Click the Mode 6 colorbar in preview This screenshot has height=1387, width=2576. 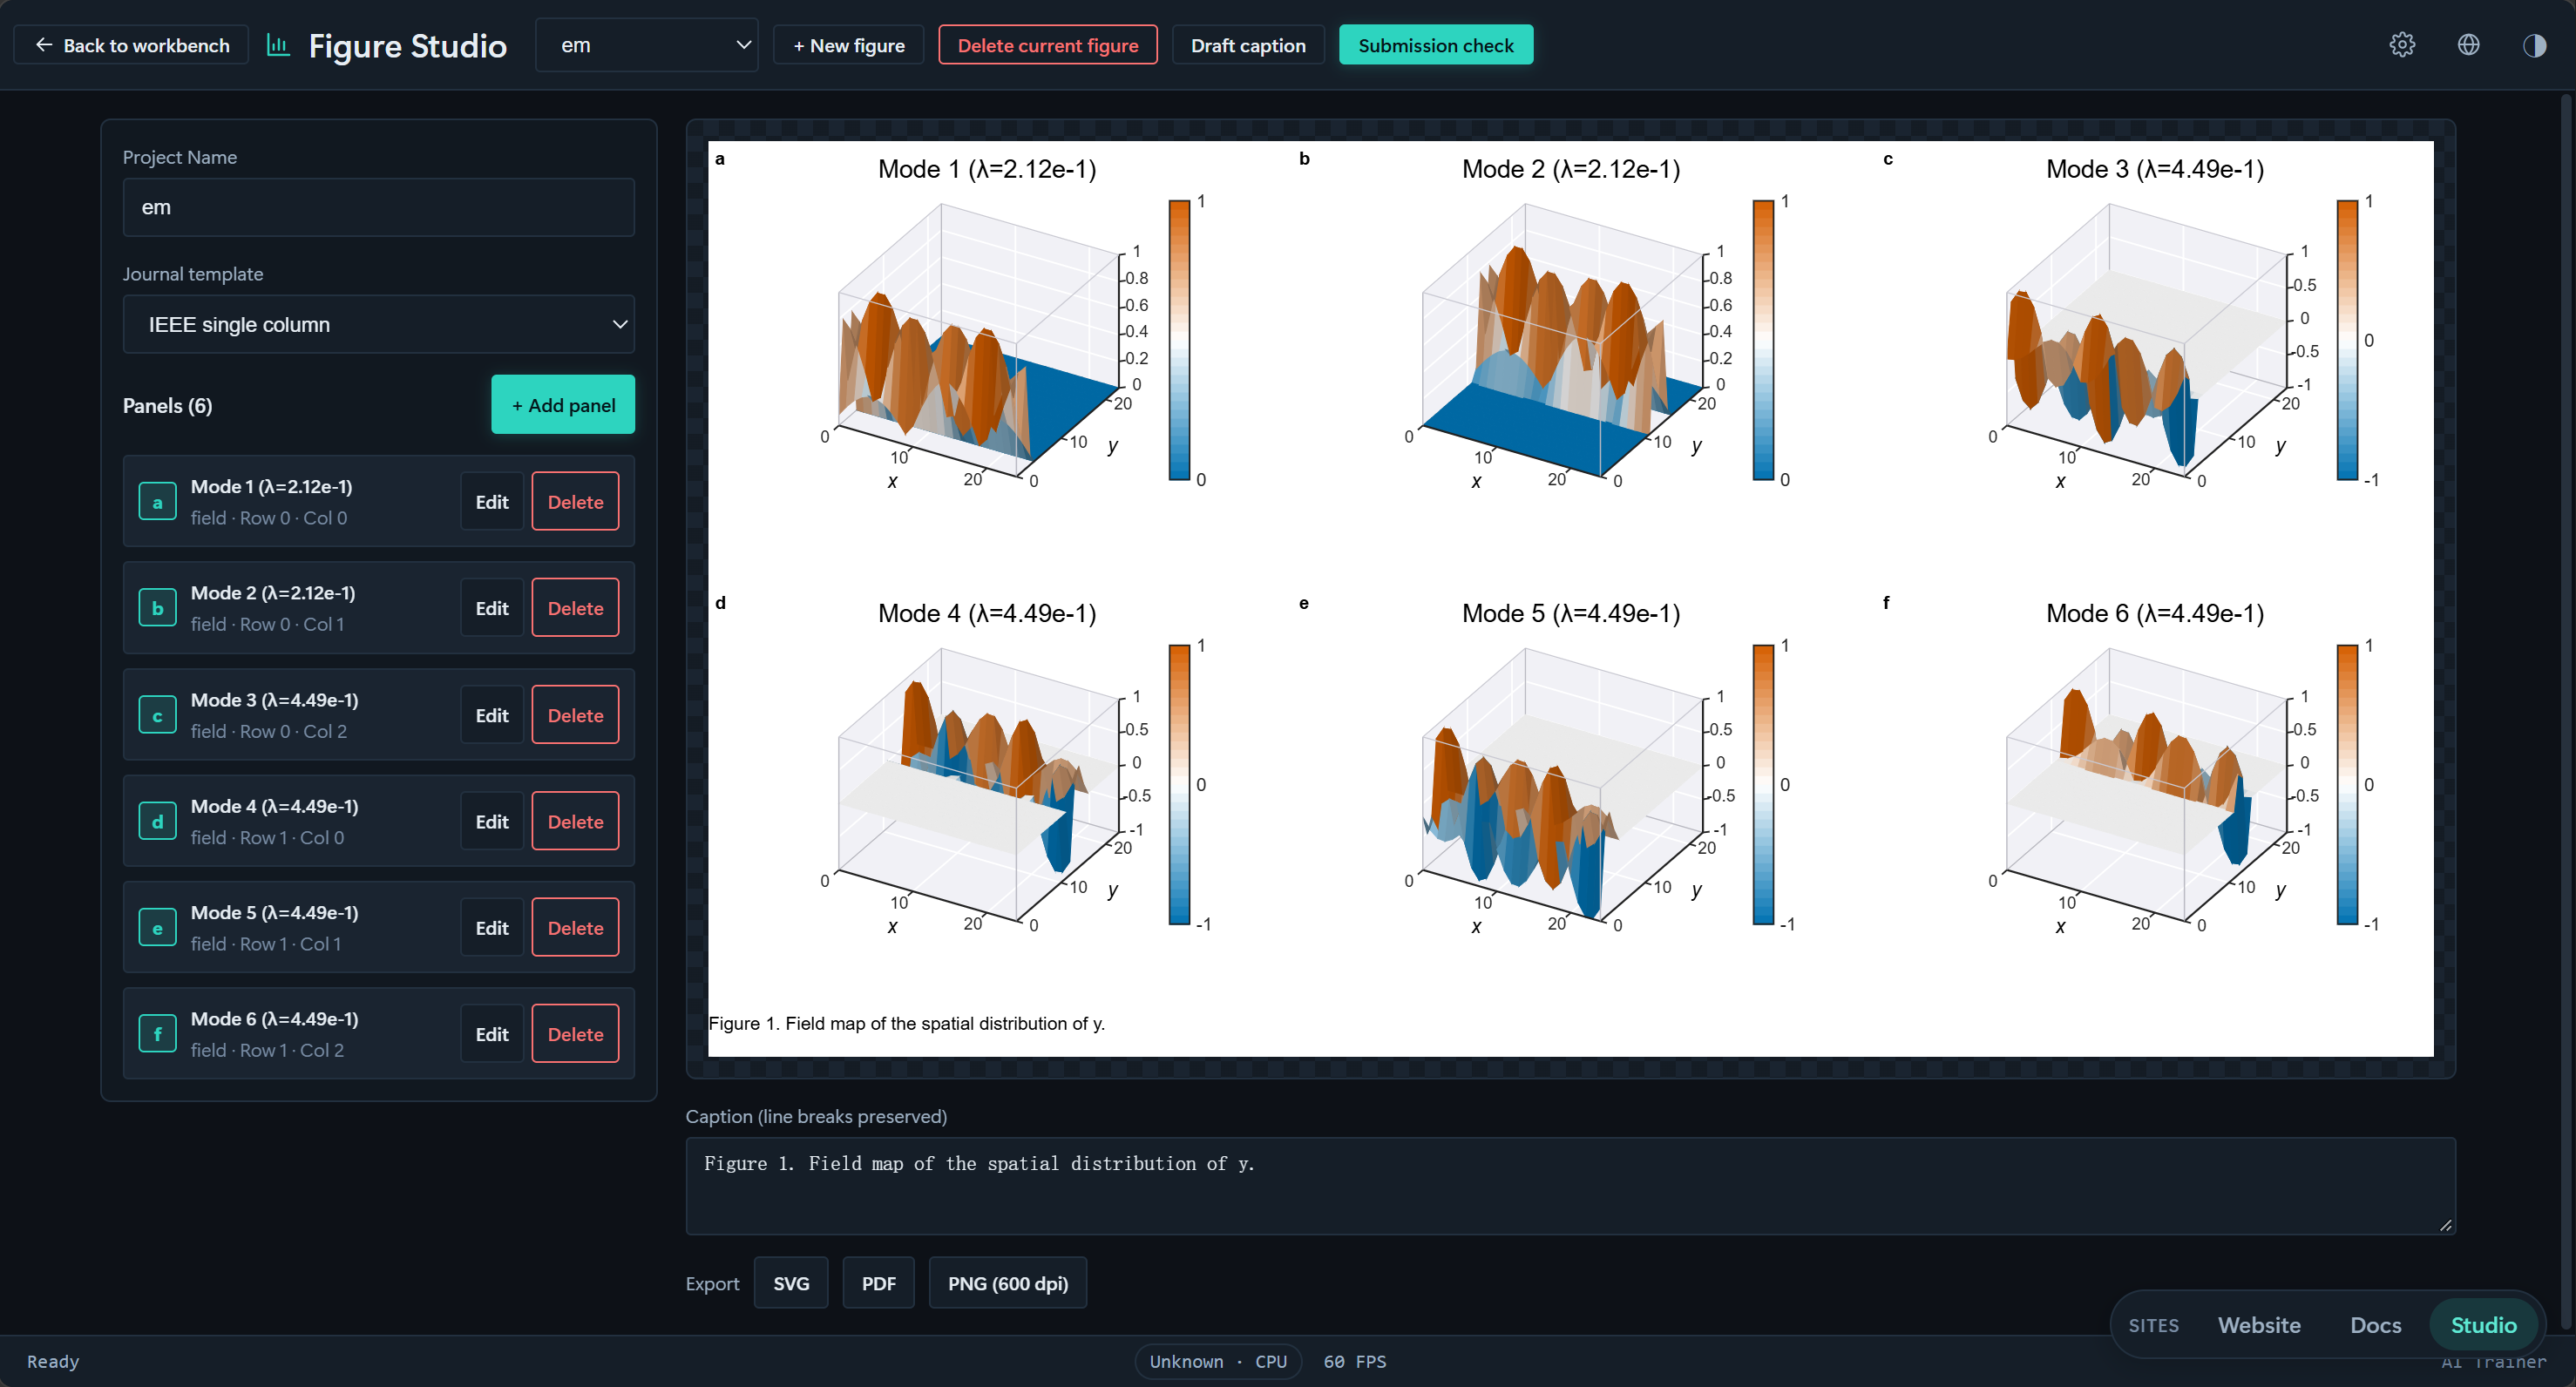click(x=2347, y=785)
